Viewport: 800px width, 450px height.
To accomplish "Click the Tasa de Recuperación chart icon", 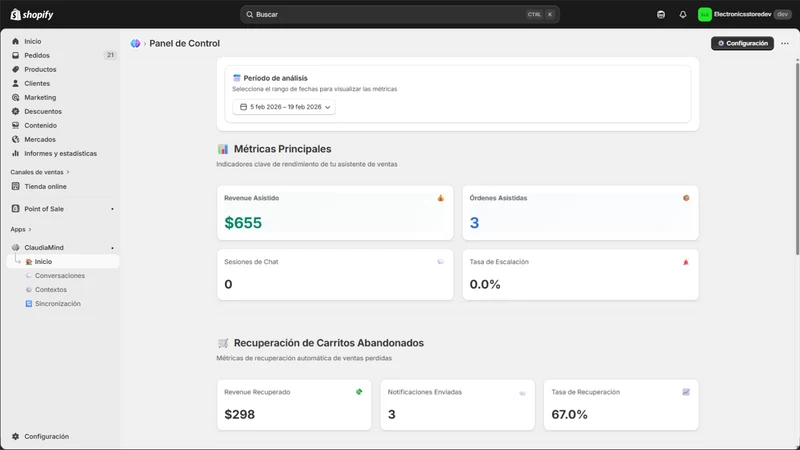I will tap(686, 392).
